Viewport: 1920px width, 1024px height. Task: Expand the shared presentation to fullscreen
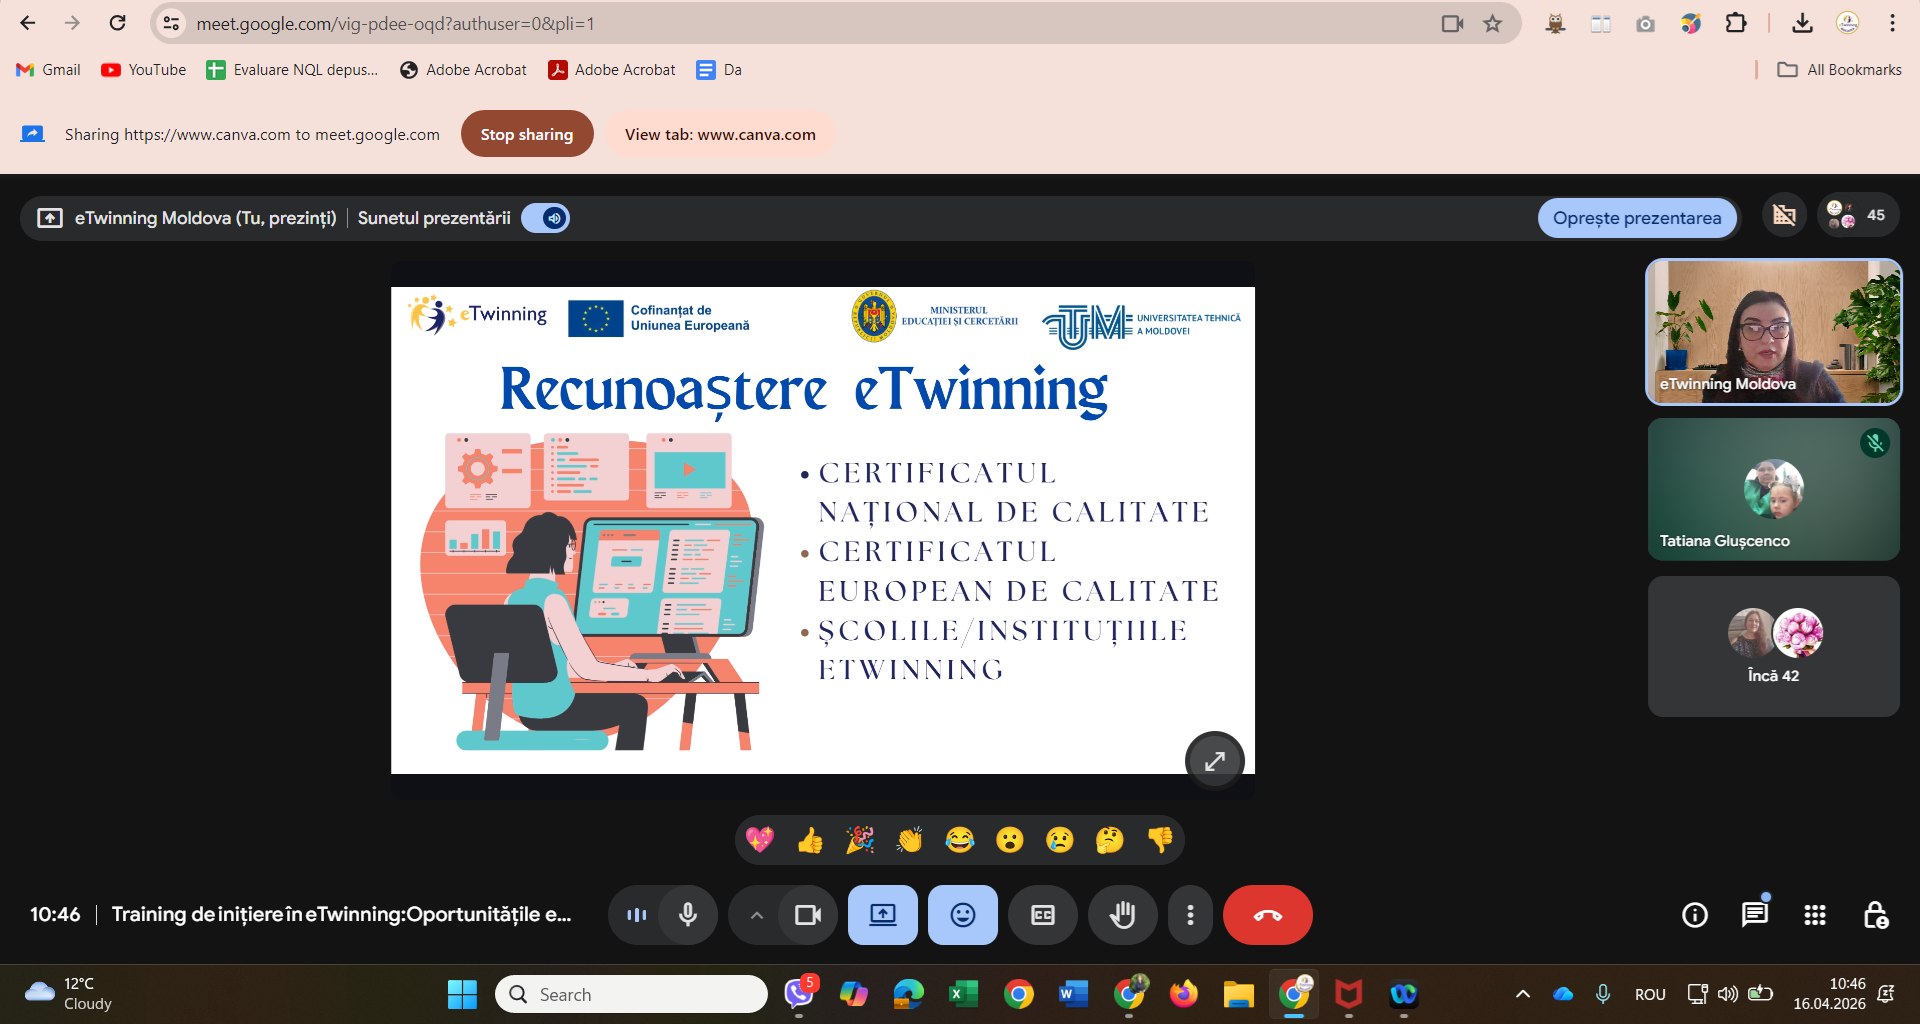(x=1214, y=761)
